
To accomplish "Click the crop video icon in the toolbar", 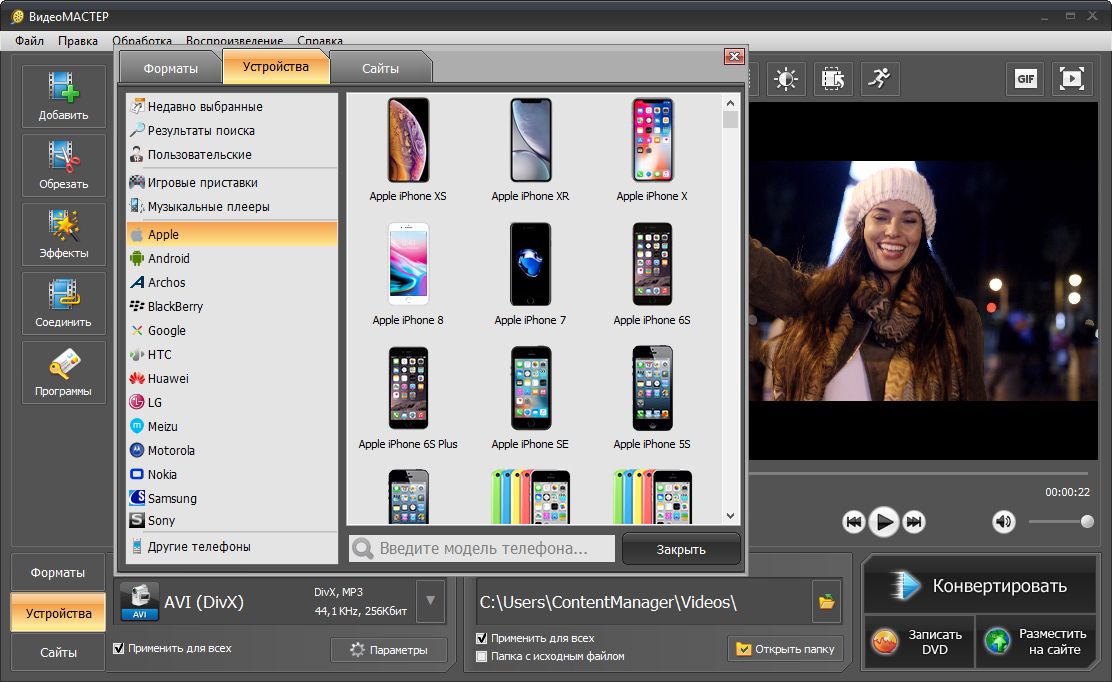I will (x=833, y=79).
